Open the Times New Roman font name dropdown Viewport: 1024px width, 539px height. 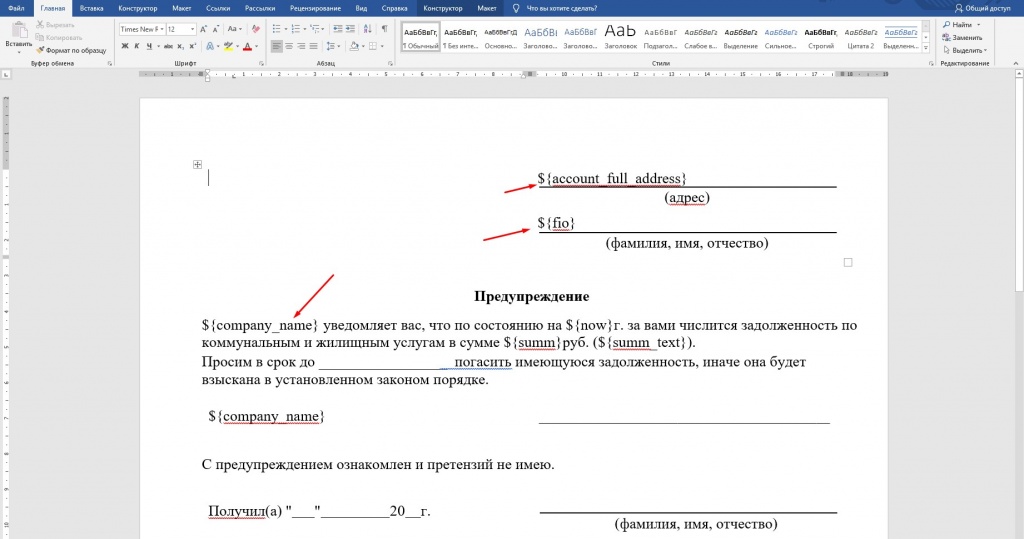point(161,29)
